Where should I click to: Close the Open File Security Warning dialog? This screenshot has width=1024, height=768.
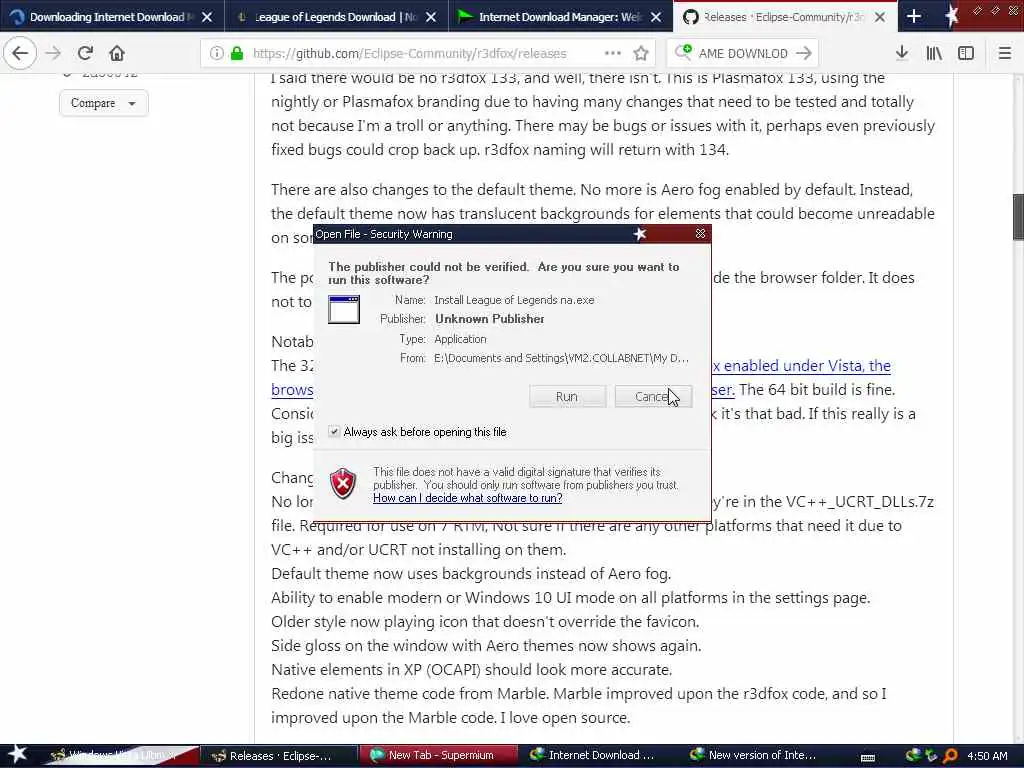click(x=700, y=233)
